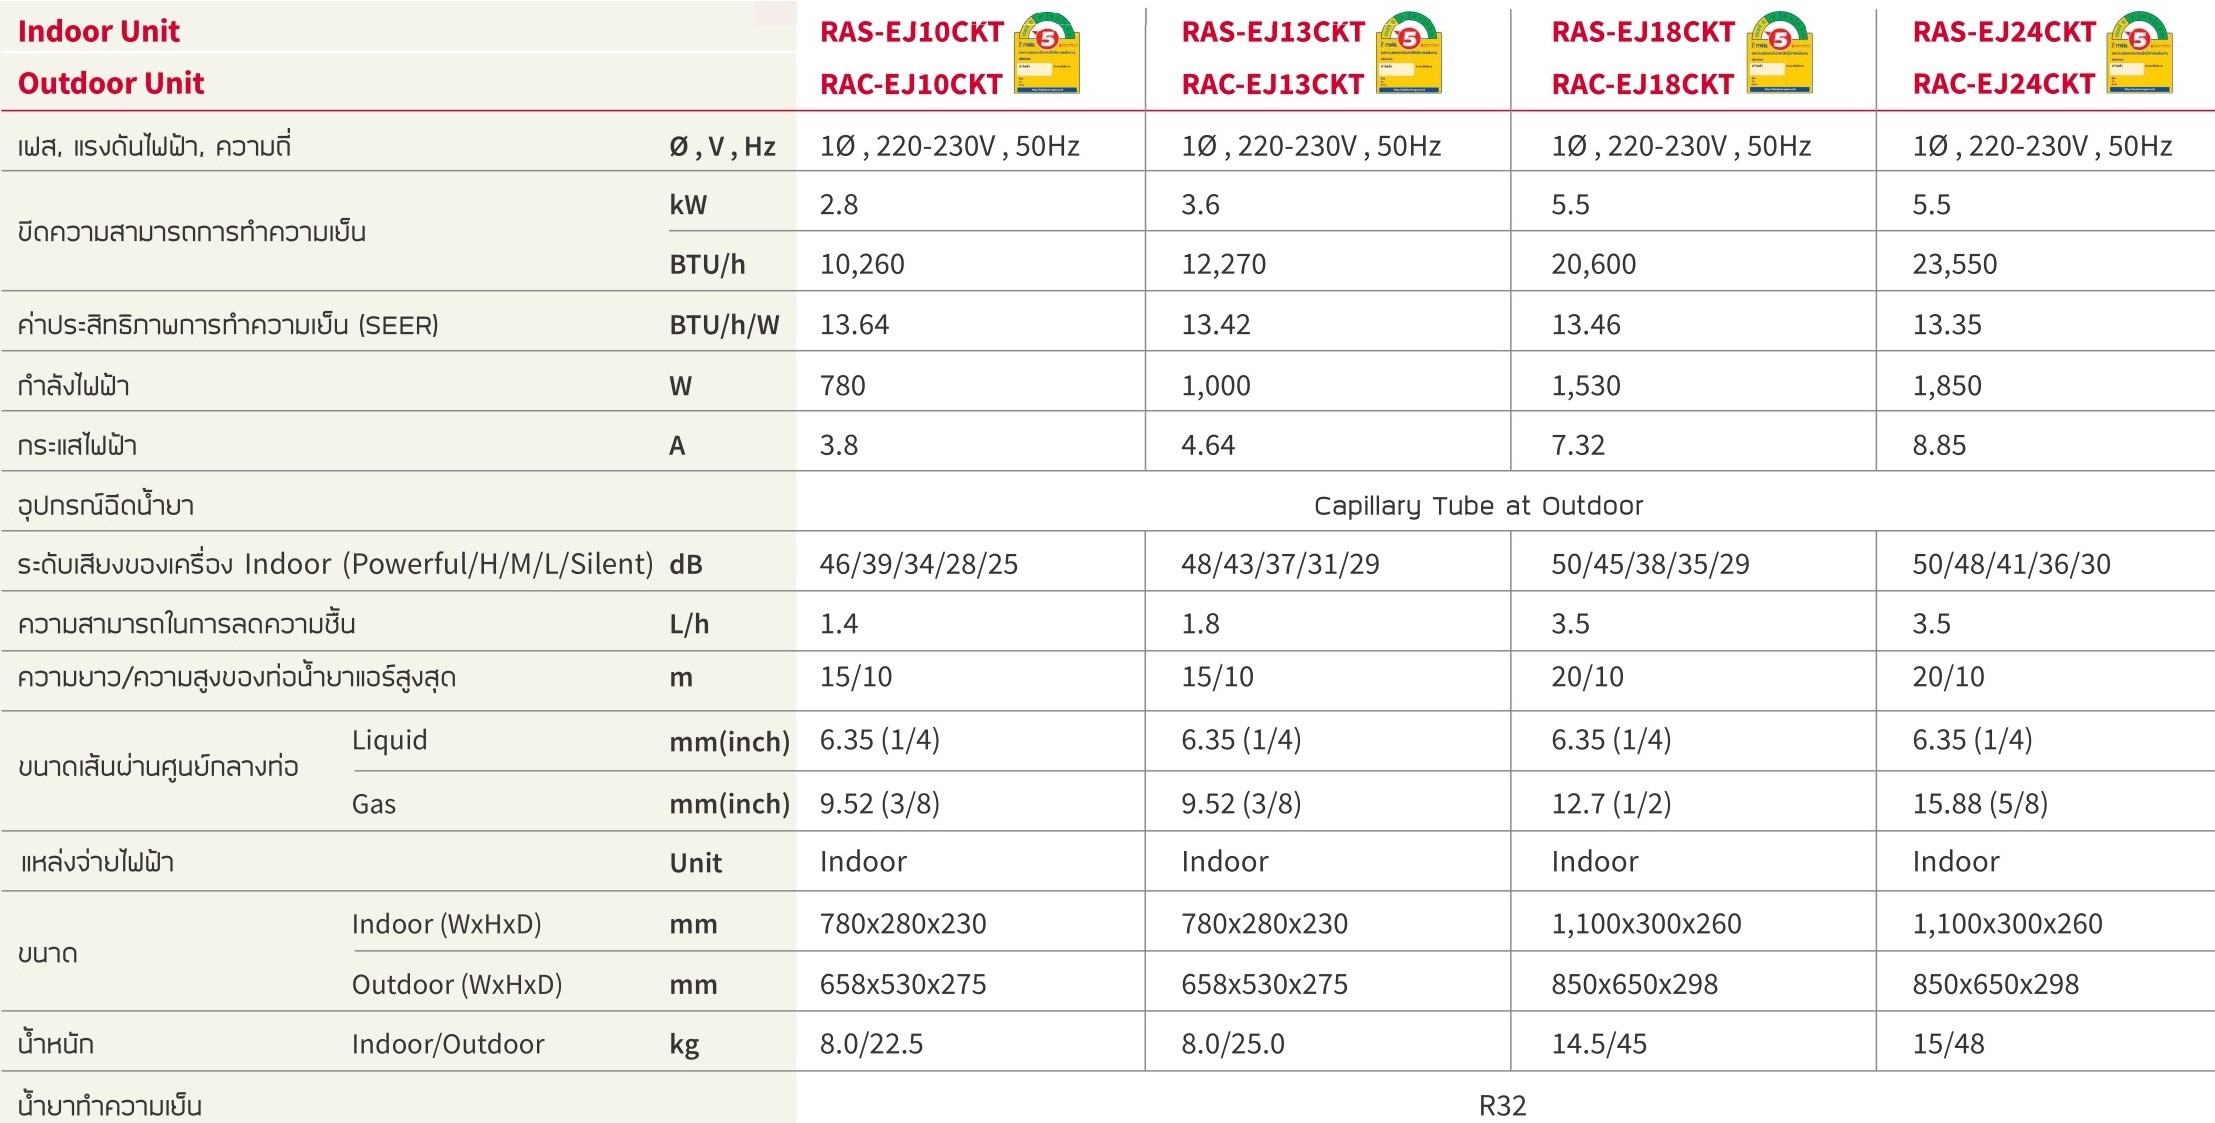
Task: Click the Liquid pipe row label
Action: [x=389, y=741]
